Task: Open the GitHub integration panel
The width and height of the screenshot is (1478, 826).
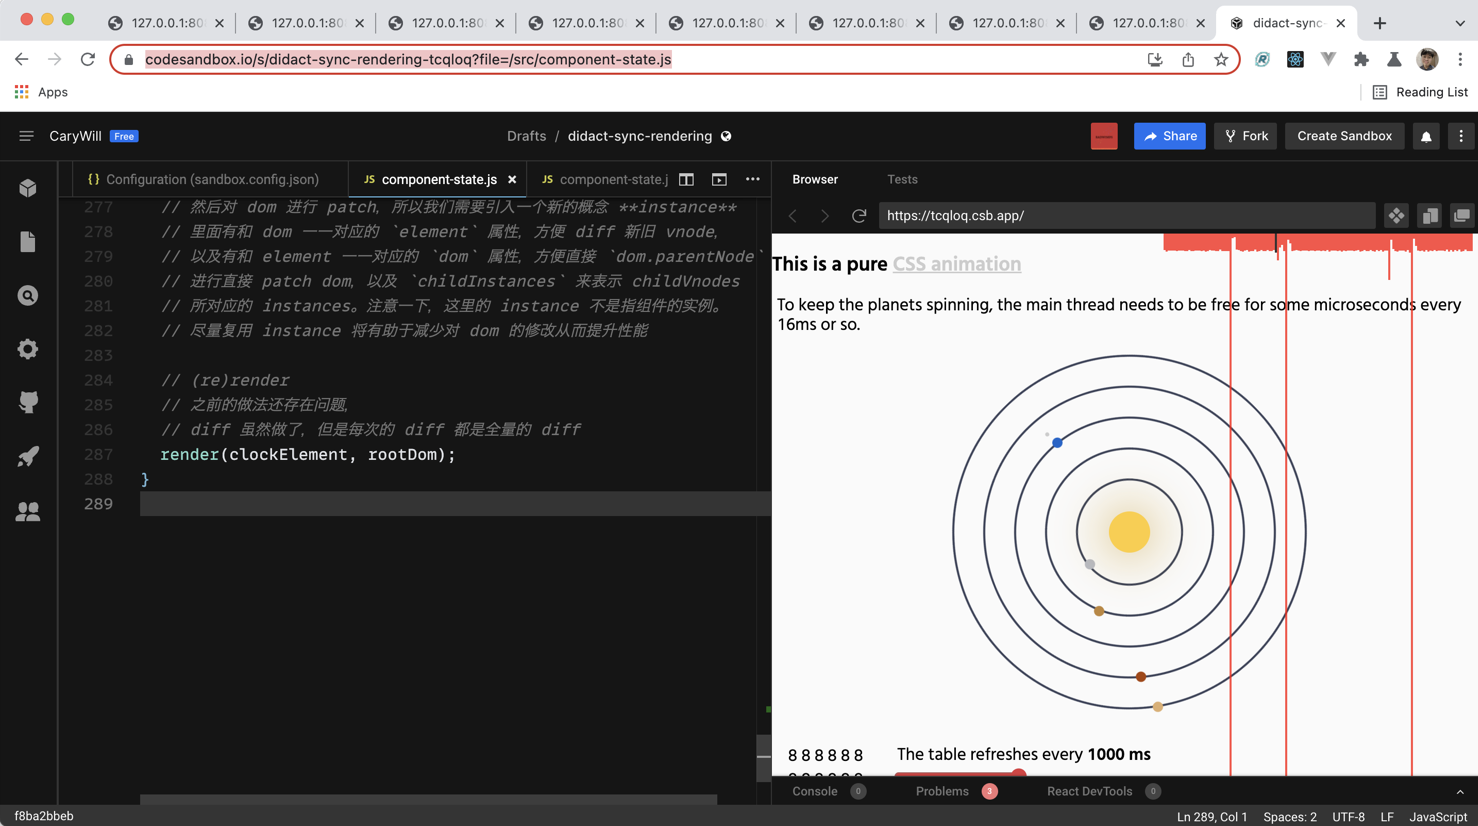Action: click(x=28, y=403)
